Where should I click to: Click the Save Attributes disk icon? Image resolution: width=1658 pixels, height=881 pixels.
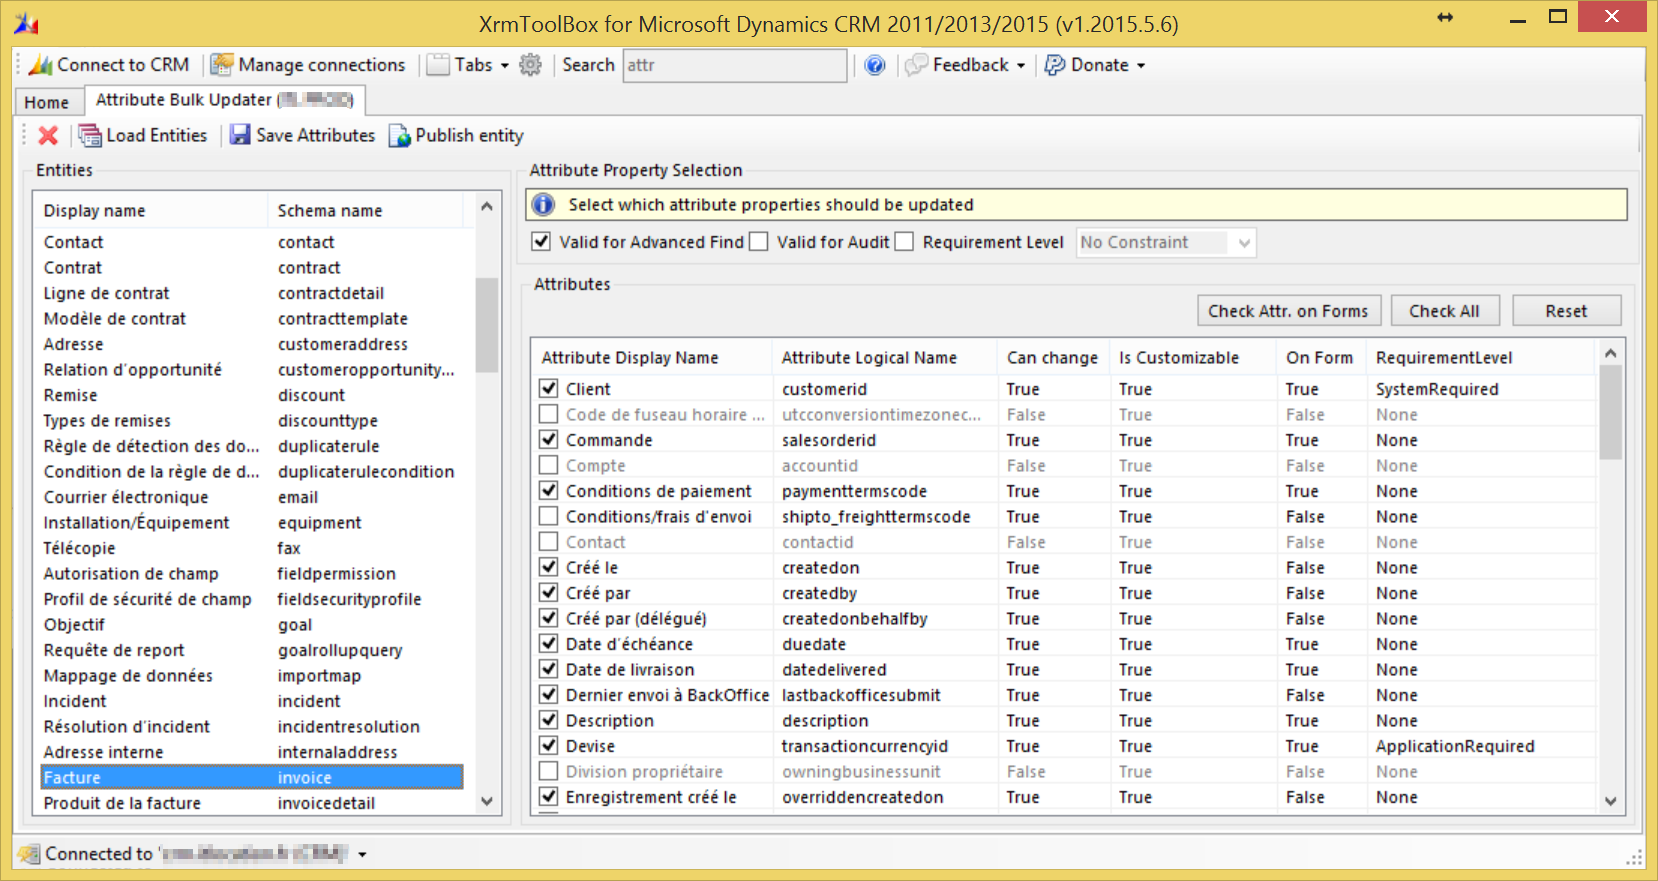click(x=240, y=135)
